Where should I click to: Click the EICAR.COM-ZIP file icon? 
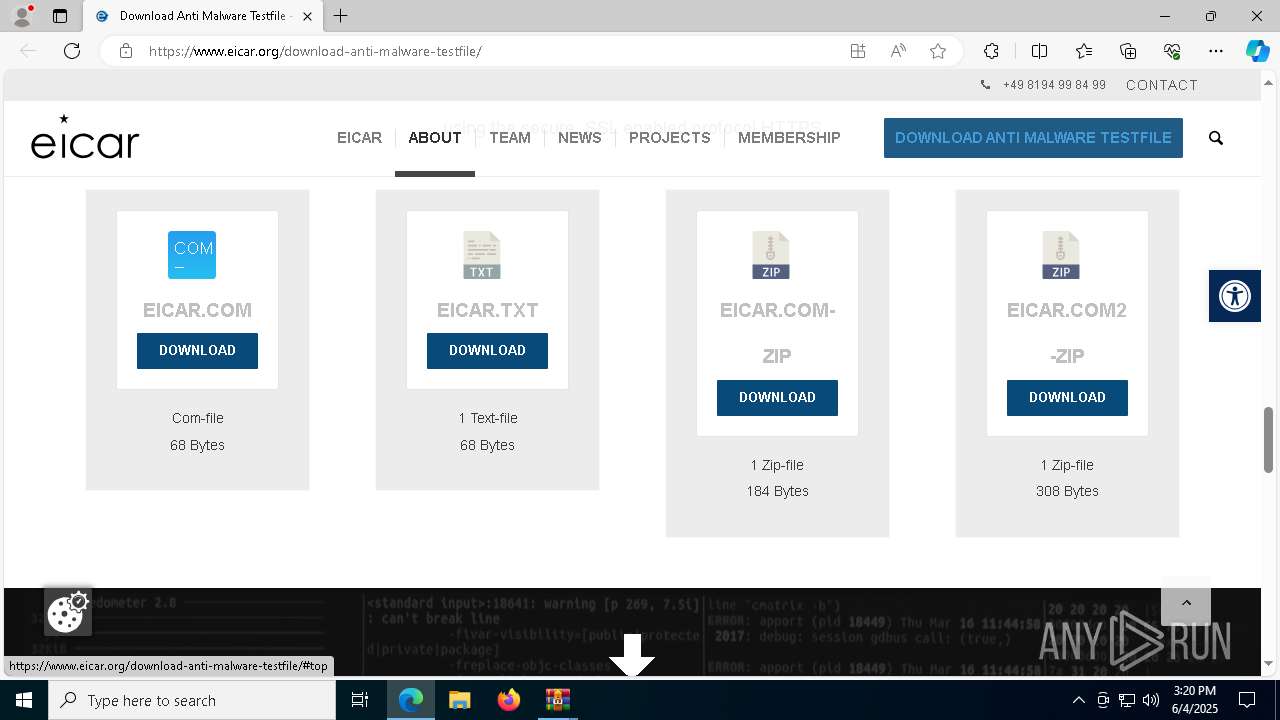[771, 255]
